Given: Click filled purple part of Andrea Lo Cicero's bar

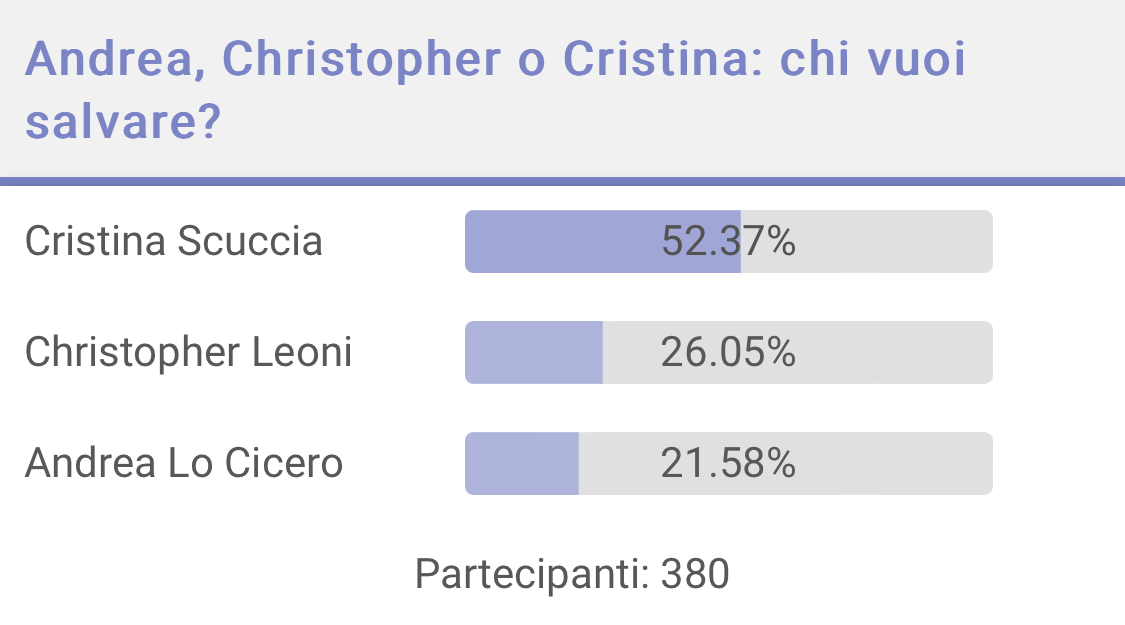Looking at the screenshot, I should coord(522,464).
